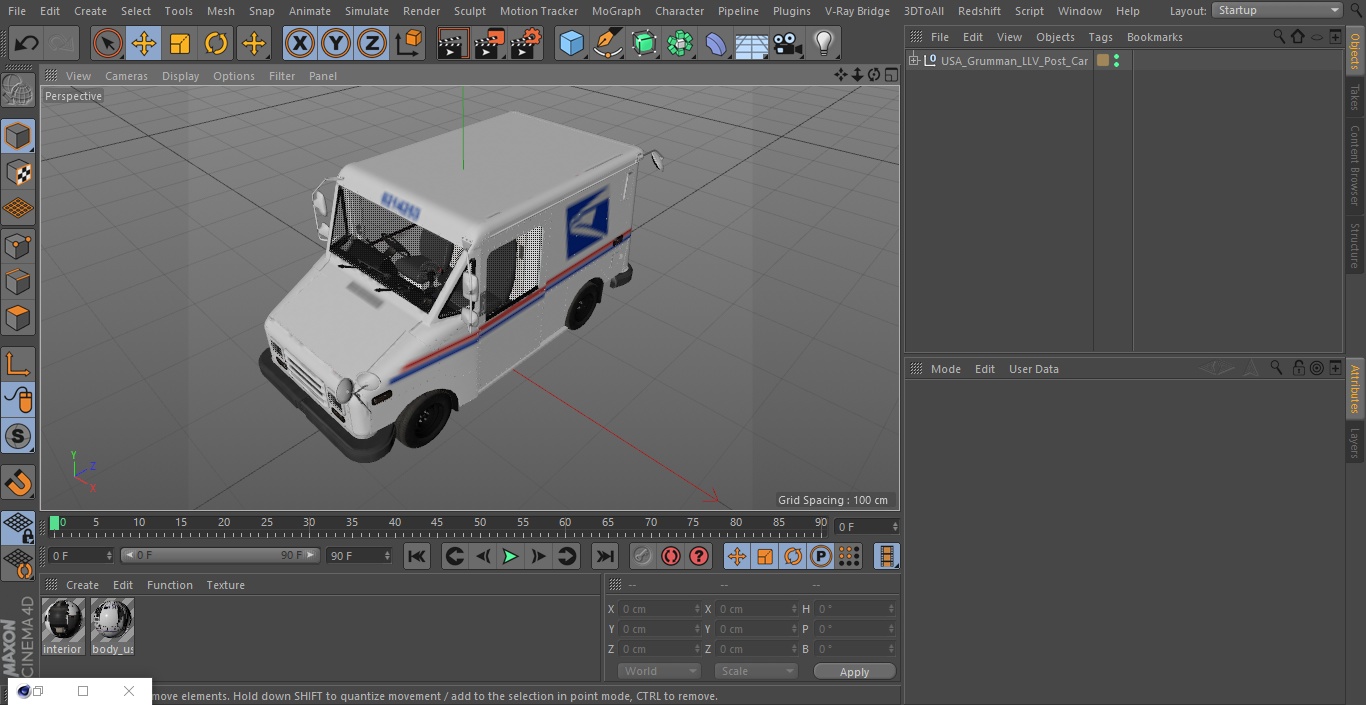The height and width of the screenshot is (705, 1366).
Task: Switch to Content Browser side tab
Action: (1355, 165)
